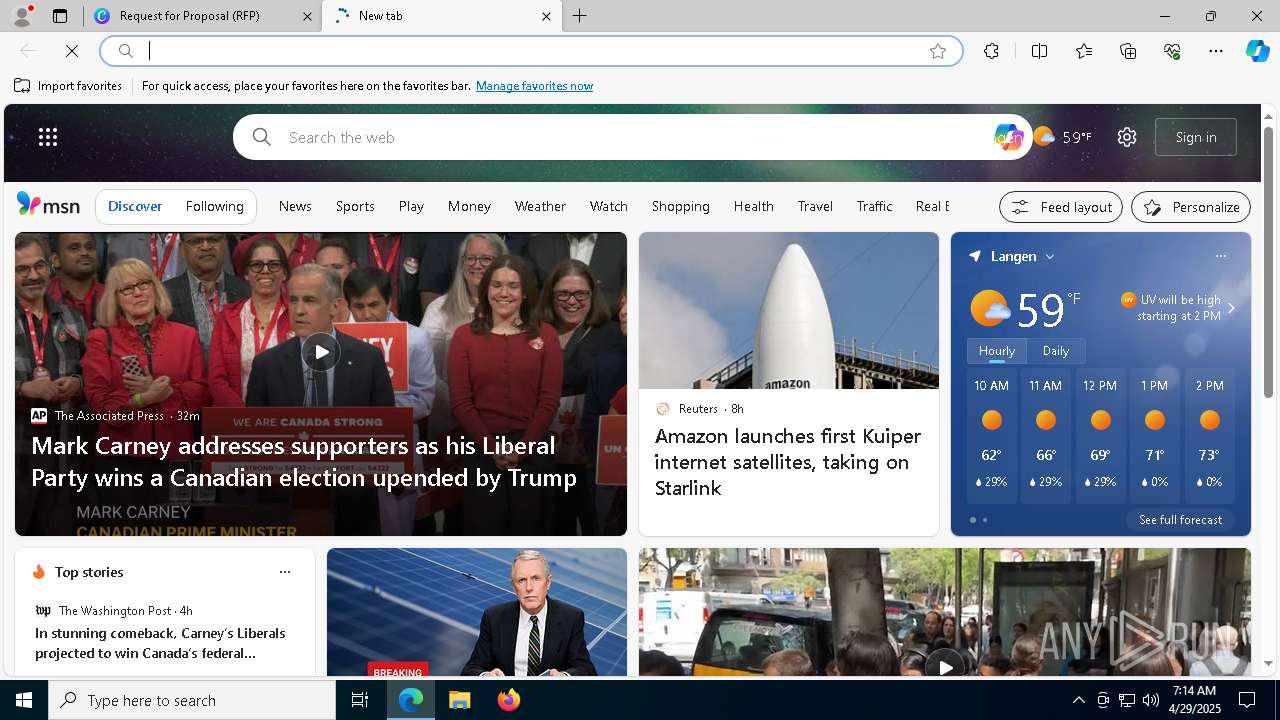This screenshot has height=720, width=1280.
Task: Open volume control in system tray
Action: tap(1151, 700)
